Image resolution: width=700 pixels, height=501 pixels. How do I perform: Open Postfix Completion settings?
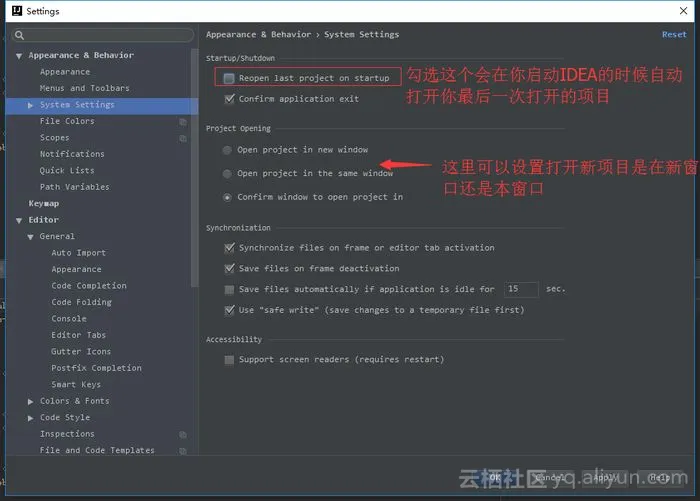(96, 368)
